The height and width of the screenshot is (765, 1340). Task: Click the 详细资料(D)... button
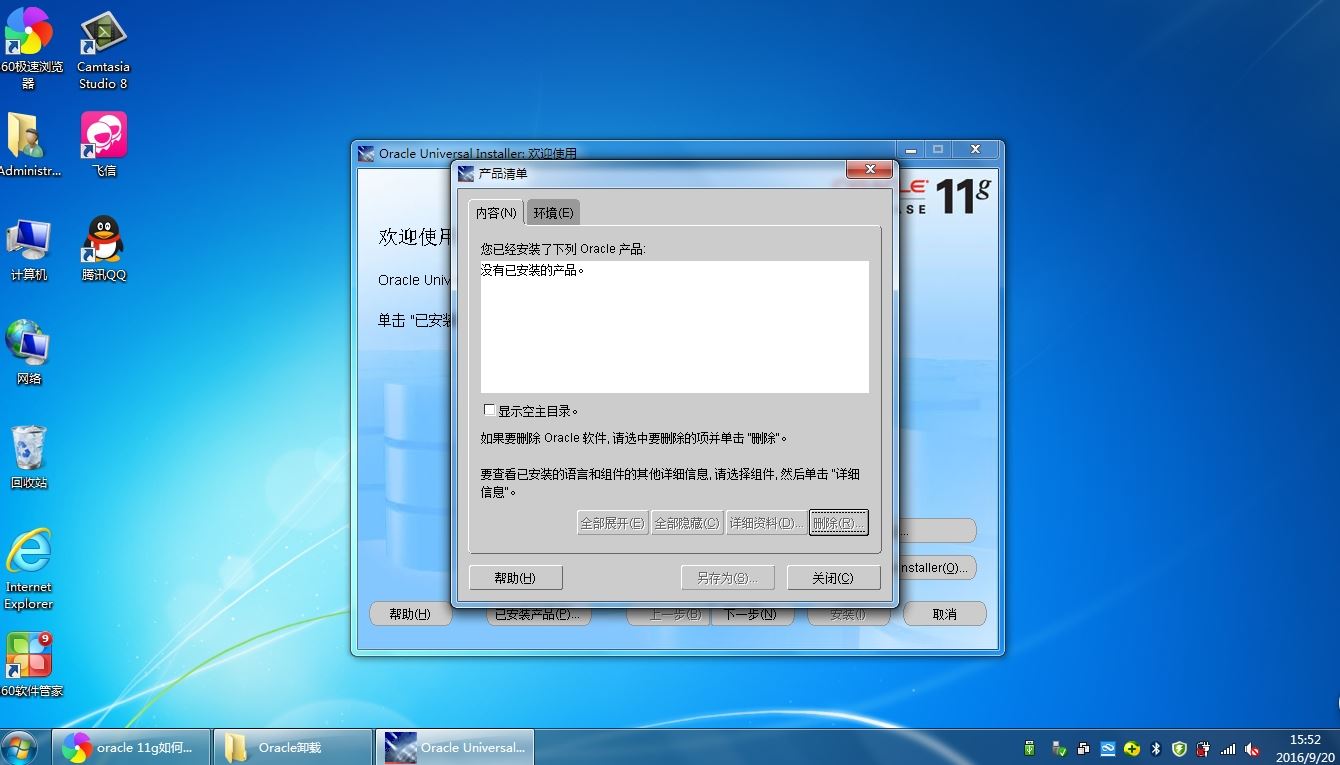(x=766, y=523)
